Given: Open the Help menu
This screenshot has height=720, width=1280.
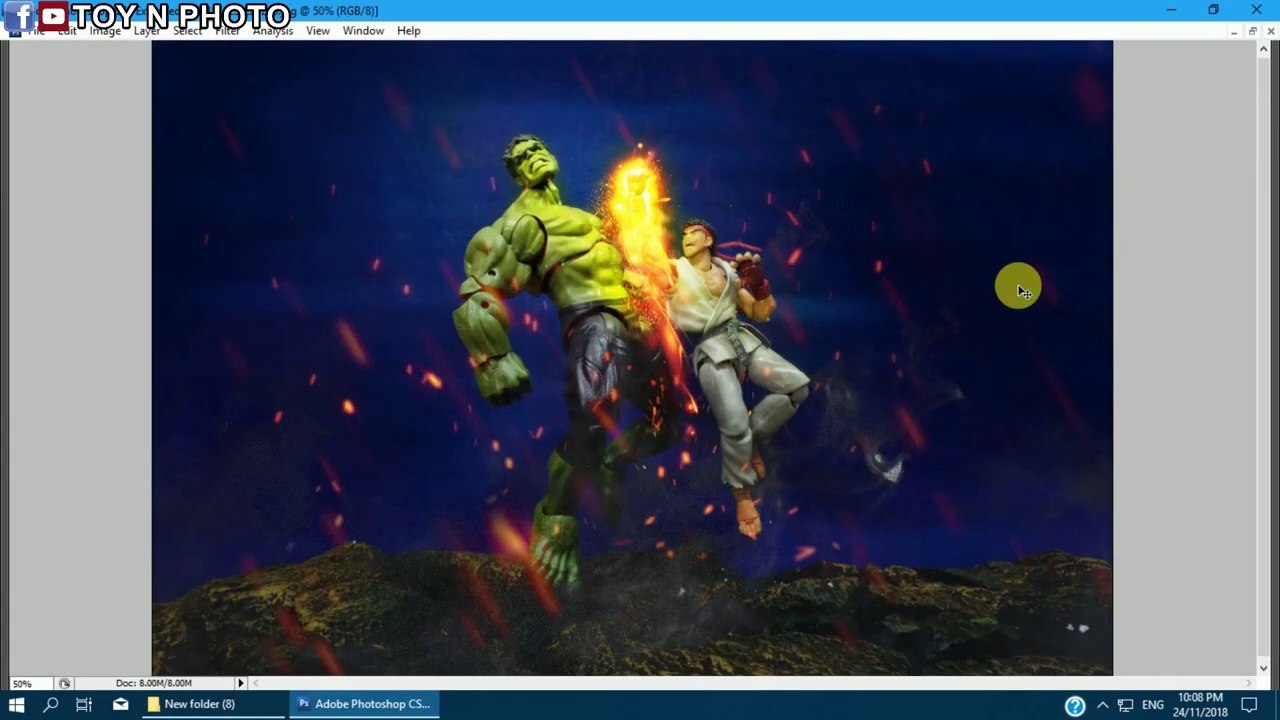Looking at the screenshot, I should coord(408,31).
